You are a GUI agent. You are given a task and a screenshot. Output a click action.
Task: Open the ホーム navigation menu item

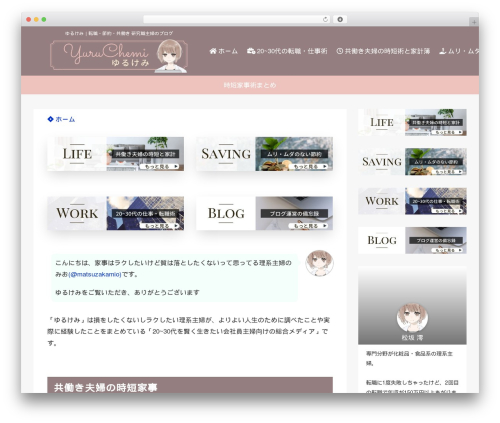click(x=224, y=51)
